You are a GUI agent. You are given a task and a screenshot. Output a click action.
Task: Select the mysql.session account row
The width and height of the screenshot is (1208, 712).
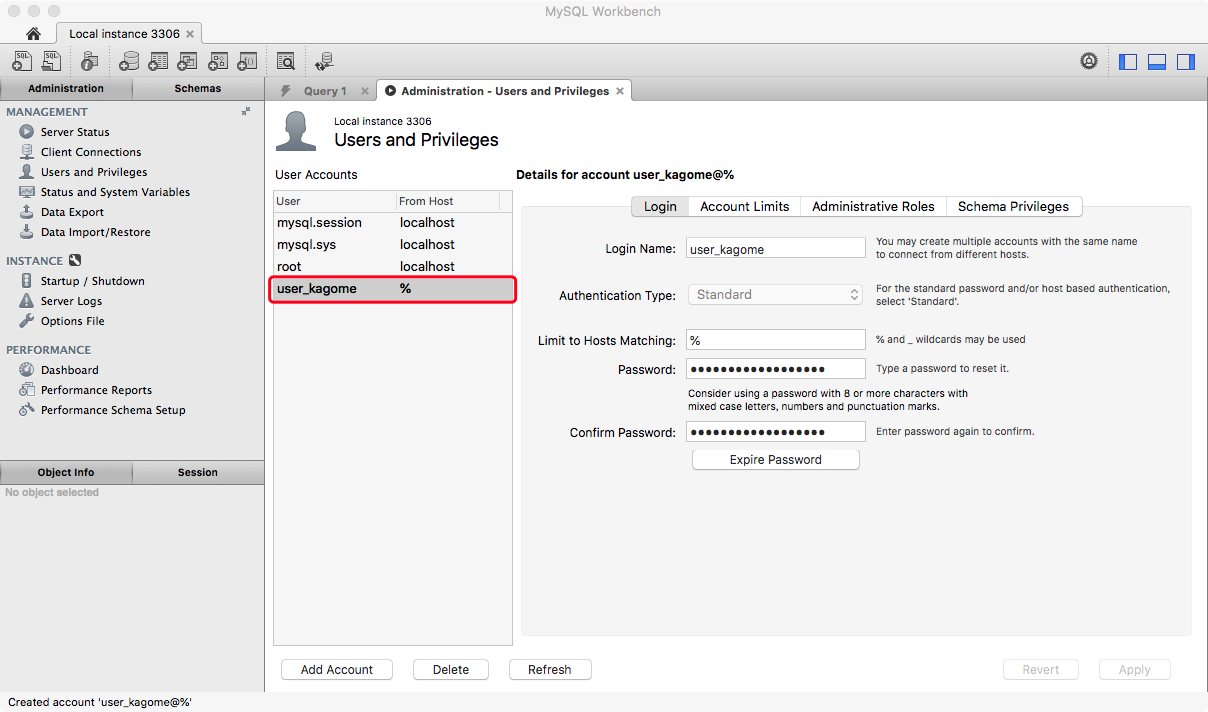pyautogui.click(x=393, y=223)
